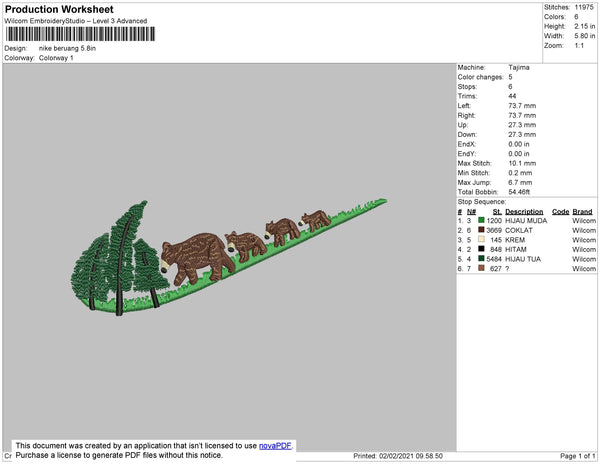Click the HIJAU TUA dark green swatch
This screenshot has height=464, width=600.
click(481, 259)
